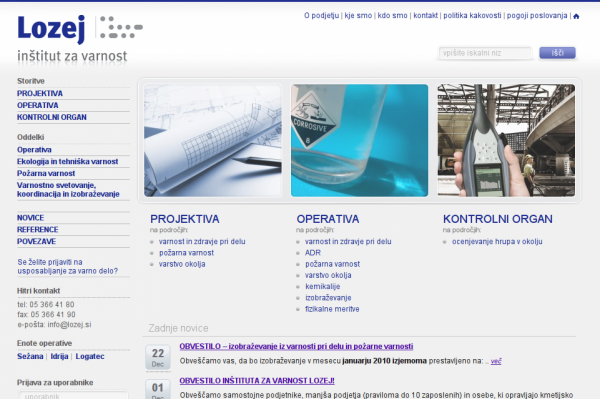Open REFERENCE in the sidebar
The image size is (600, 399).
pos(38,230)
